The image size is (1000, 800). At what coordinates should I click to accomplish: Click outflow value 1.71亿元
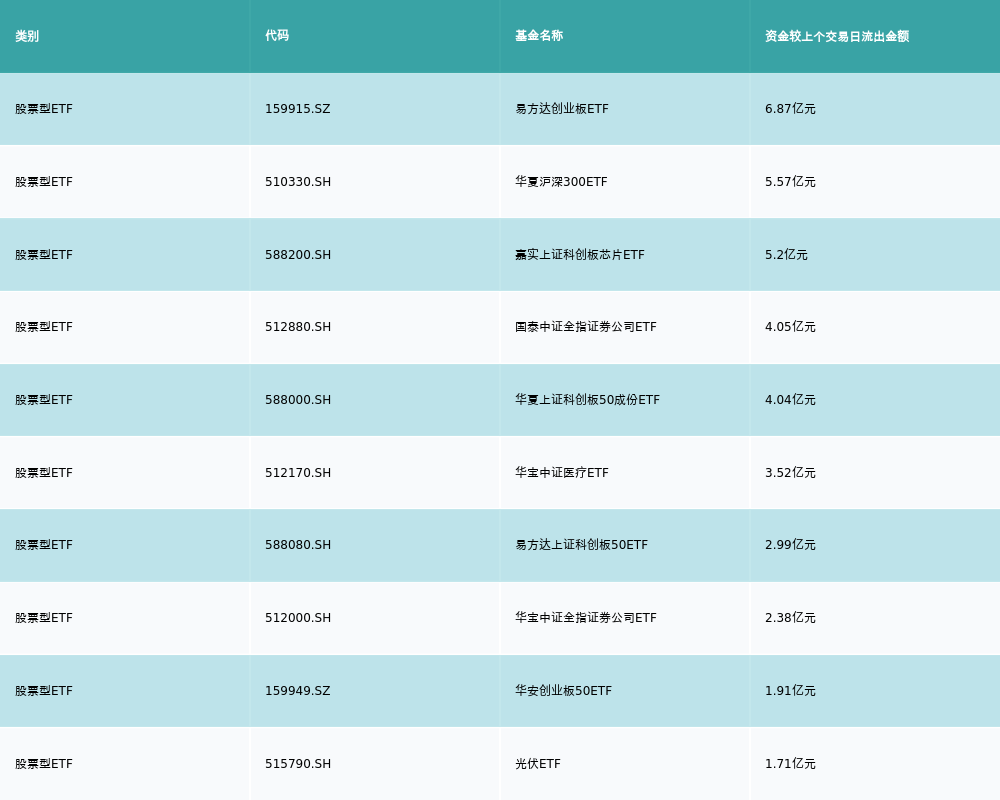point(790,764)
